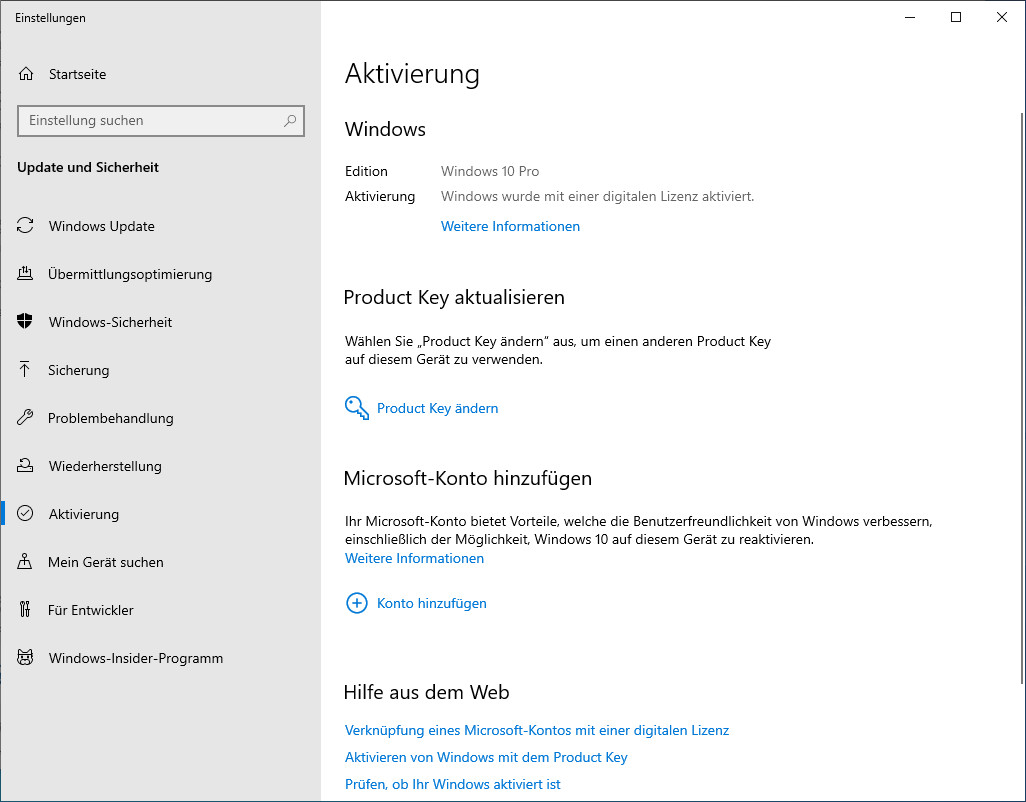Image resolution: width=1026 pixels, height=802 pixels.
Task: Click the Mein Gerät suchen locator icon
Action: pyautogui.click(x=25, y=561)
